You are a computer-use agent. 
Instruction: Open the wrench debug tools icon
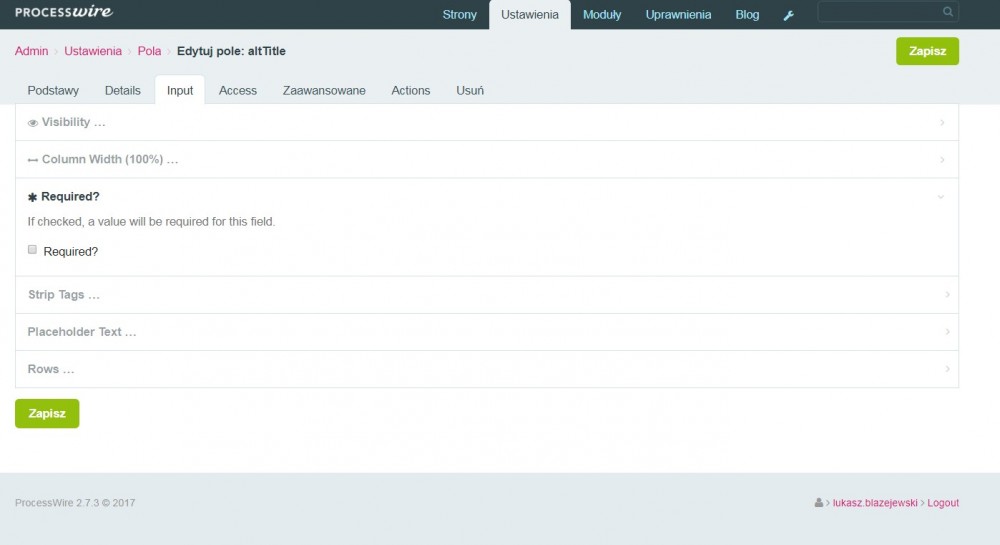pos(788,15)
